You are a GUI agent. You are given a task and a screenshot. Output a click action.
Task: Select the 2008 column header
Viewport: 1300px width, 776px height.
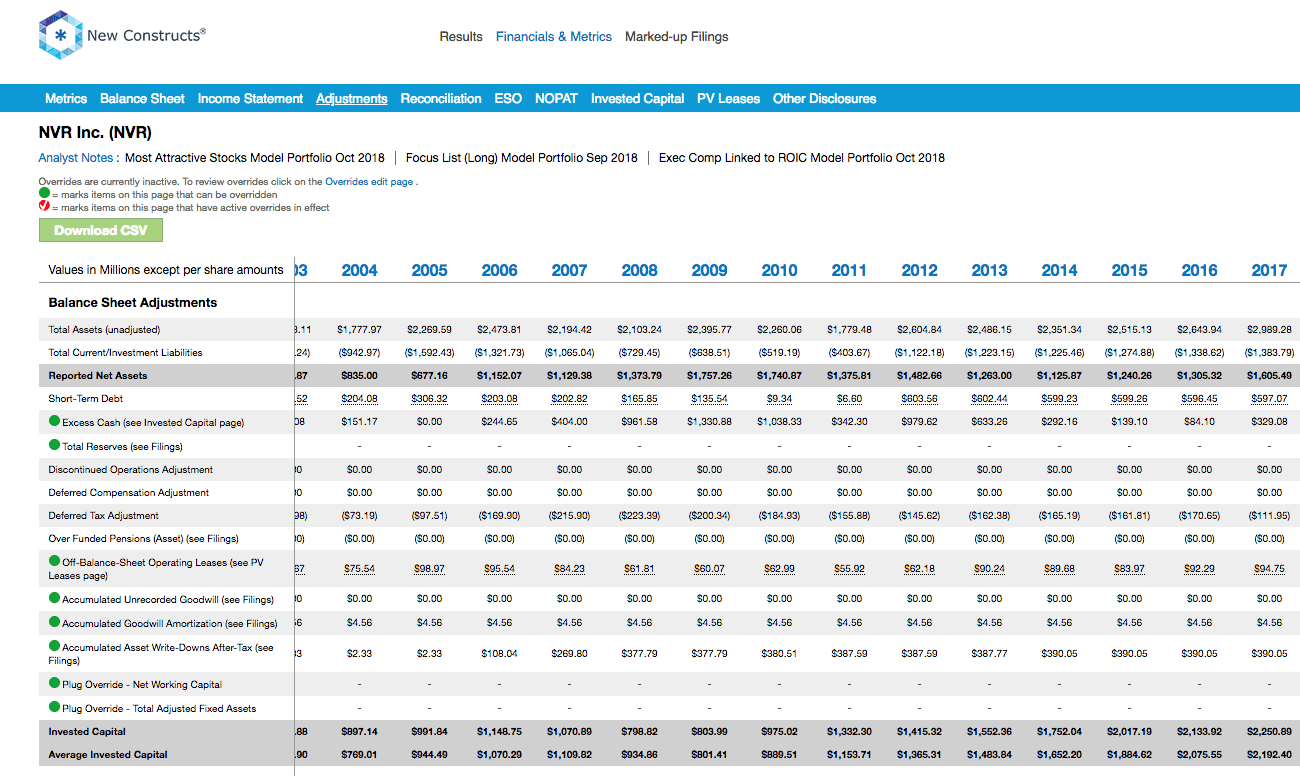tap(639, 270)
